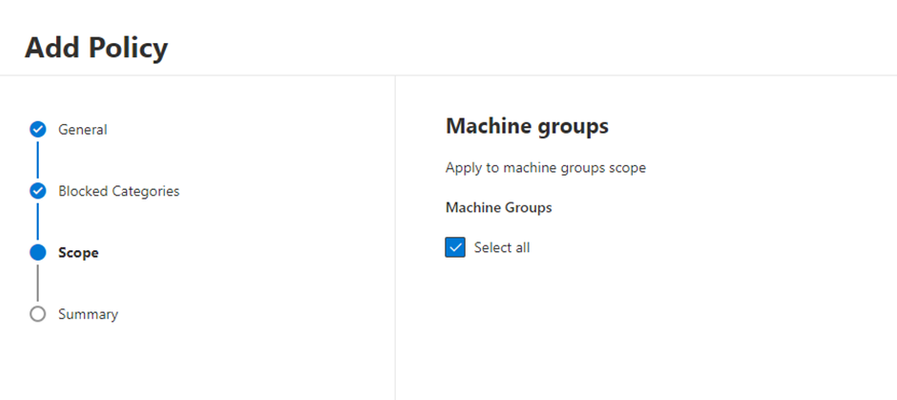Click the Blocked Categories checkmark circle icon
Image resolution: width=897 pixels, height=400 pixels.
[38, 191]
